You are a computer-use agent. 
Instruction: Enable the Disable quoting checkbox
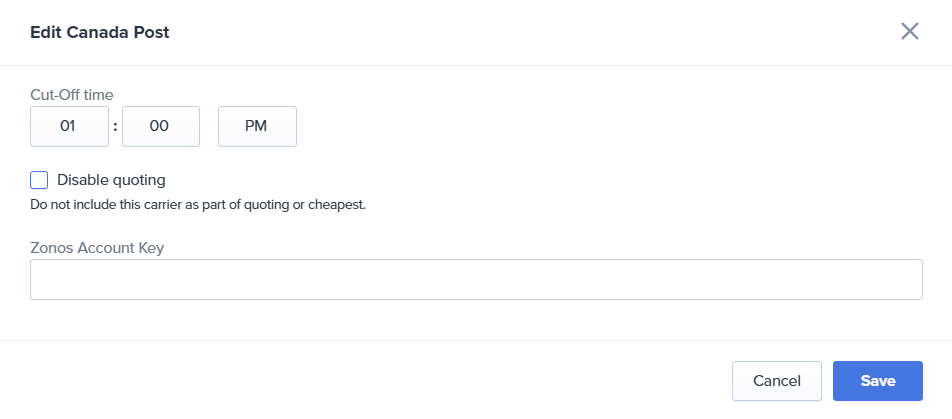39,180
